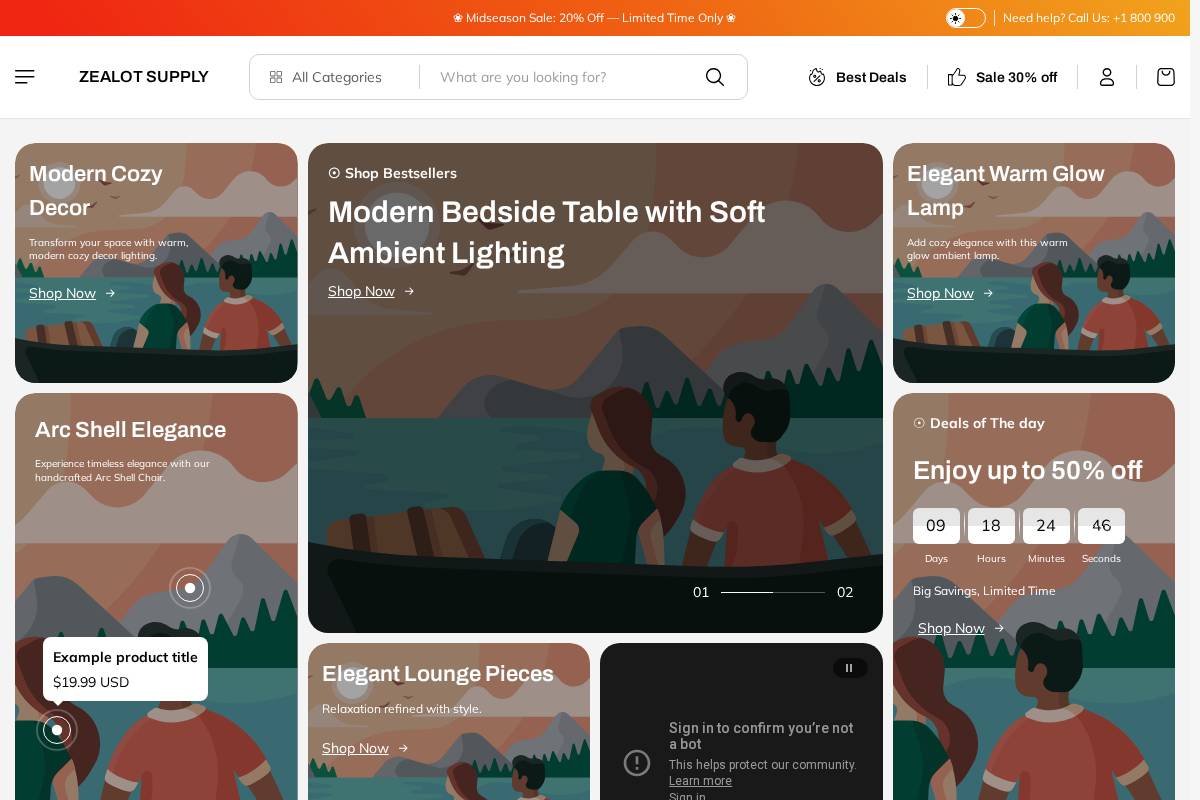1200x800 pixels.
Task: Go to slide 02 of the banner
Action: [x=845, y=592]
